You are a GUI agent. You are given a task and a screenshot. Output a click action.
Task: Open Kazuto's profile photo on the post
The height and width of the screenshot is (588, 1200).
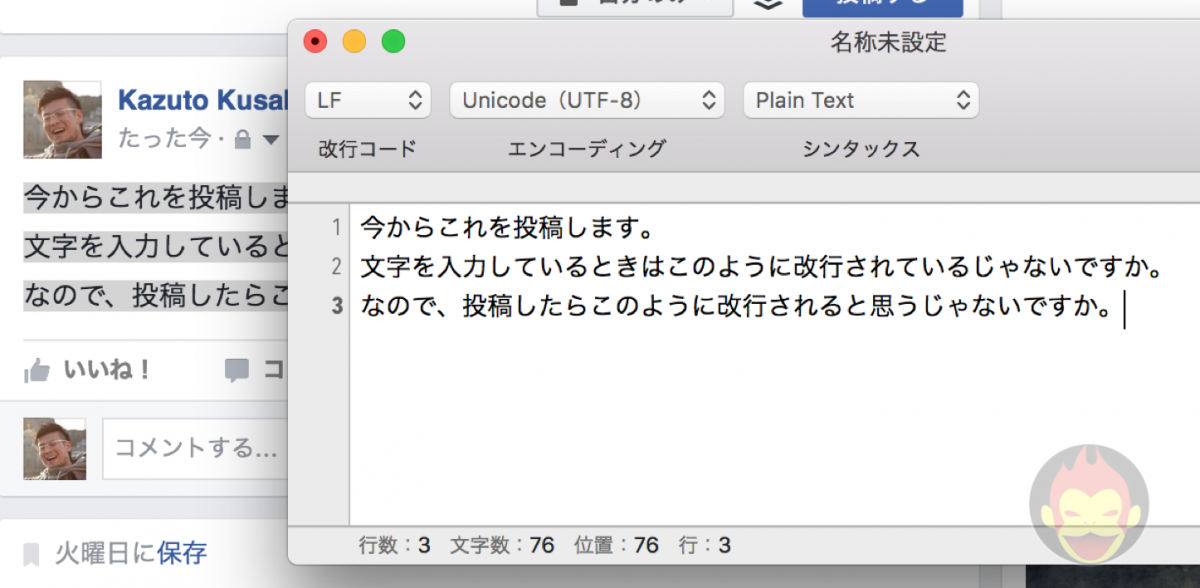(62, 120)
